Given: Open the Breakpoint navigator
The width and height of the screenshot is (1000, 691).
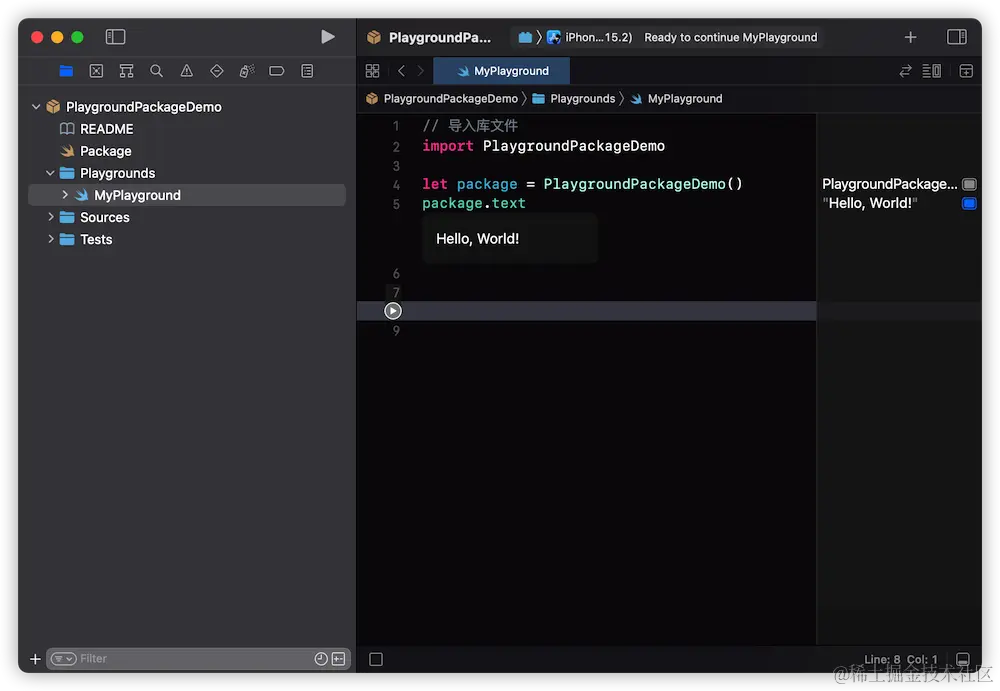Looking at the screenshot, I should coord(277,71).
